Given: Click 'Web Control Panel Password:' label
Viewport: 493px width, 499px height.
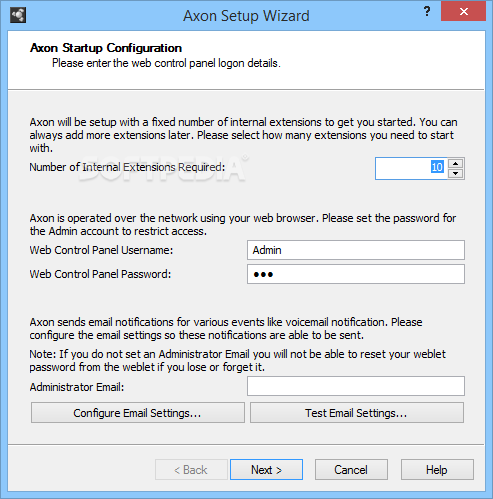Looking at the screenshot, I should click(x=100, y=274).
